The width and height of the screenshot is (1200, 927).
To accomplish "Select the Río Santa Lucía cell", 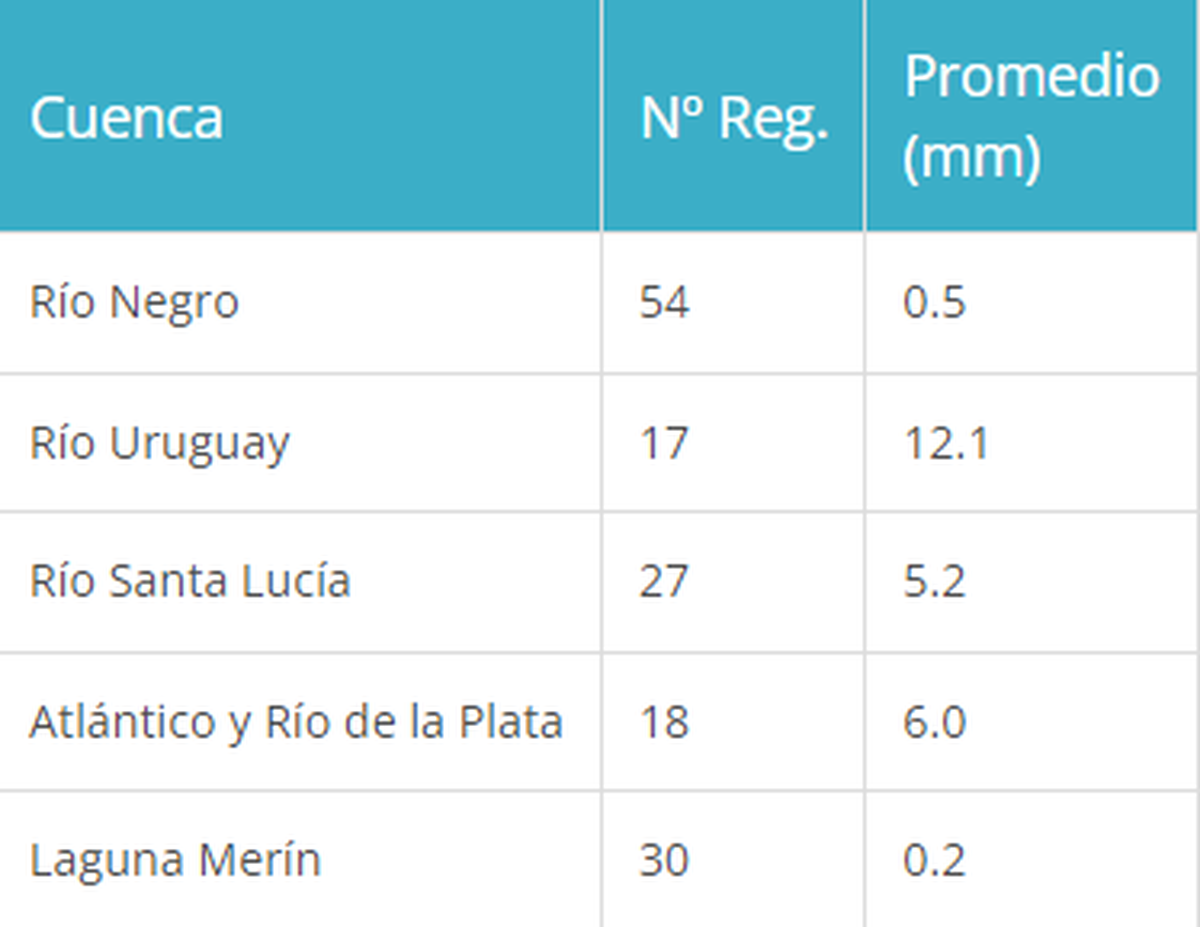I will [x=190, y=581].
